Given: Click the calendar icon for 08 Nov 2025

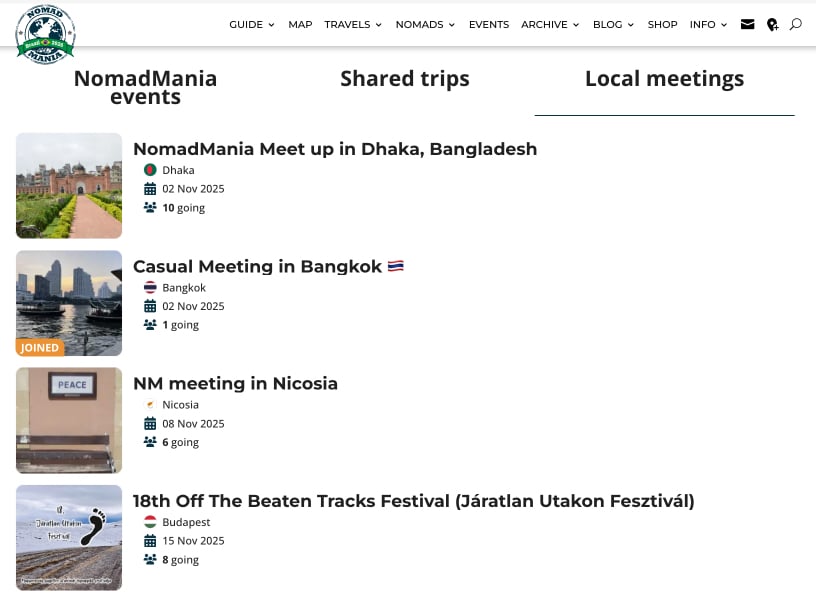Looking at the screenshot, I should tap(150, 424).
